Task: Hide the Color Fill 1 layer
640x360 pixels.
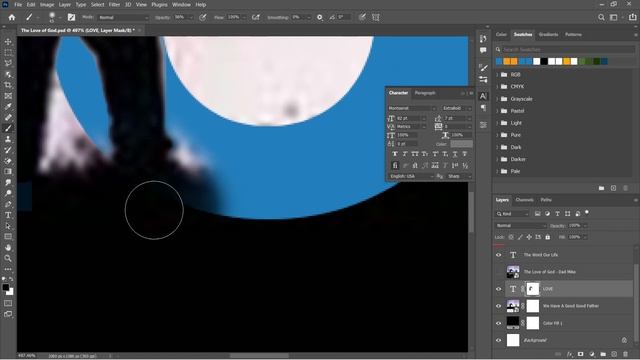Action: click(x=498, y=323)
